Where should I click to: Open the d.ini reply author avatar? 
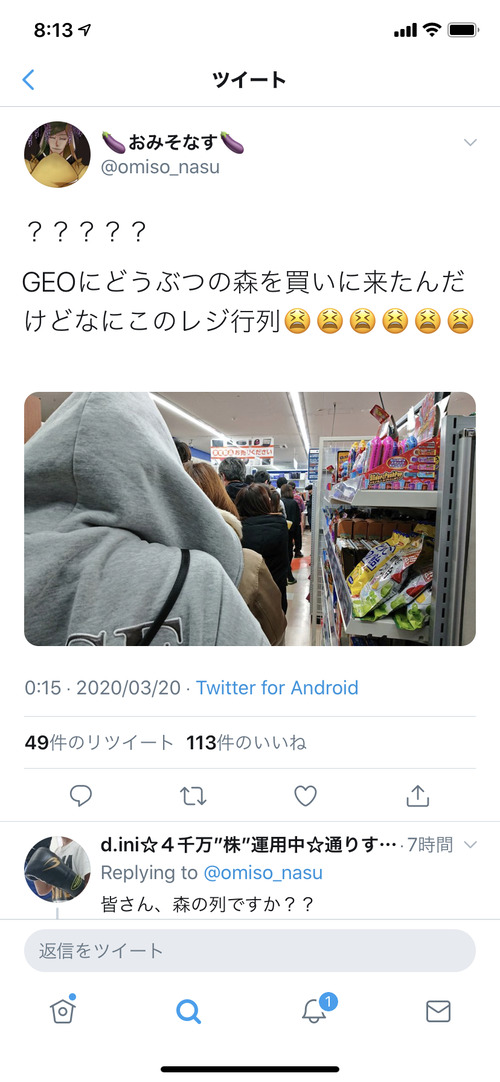tap(57, 869)
